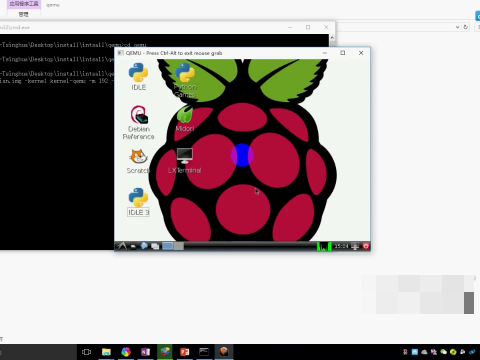Open PowerPoint from the taskbar

pyautogui.click(x=184, y=352)
